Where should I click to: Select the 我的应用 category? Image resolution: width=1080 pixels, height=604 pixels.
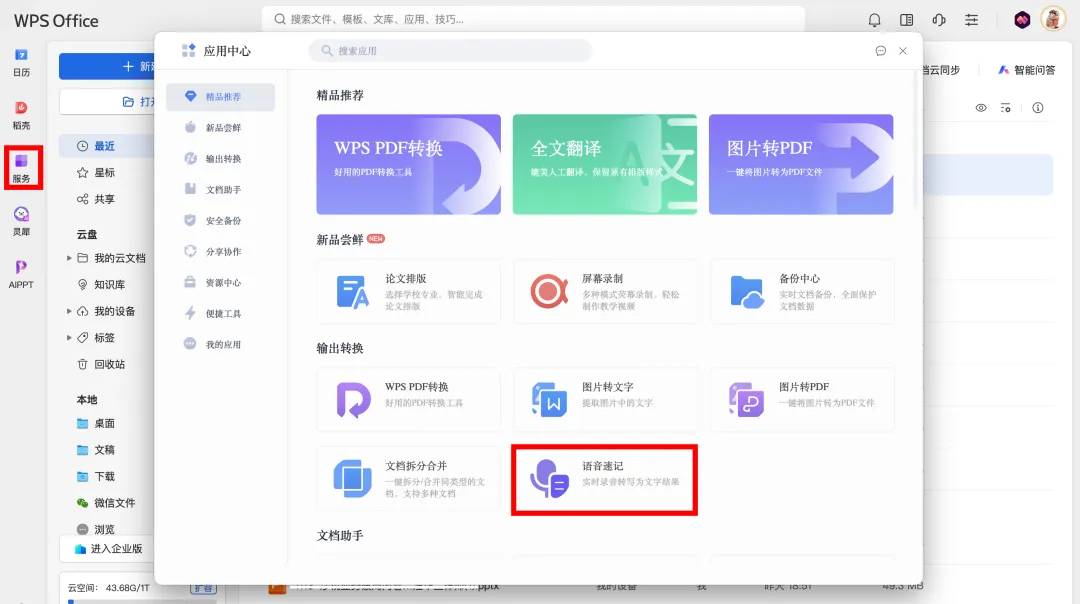(x=220, y=344)
